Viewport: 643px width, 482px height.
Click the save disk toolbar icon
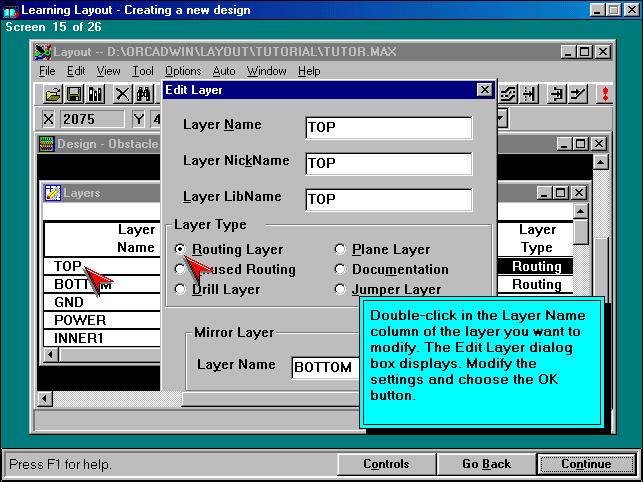pos(74,94)
